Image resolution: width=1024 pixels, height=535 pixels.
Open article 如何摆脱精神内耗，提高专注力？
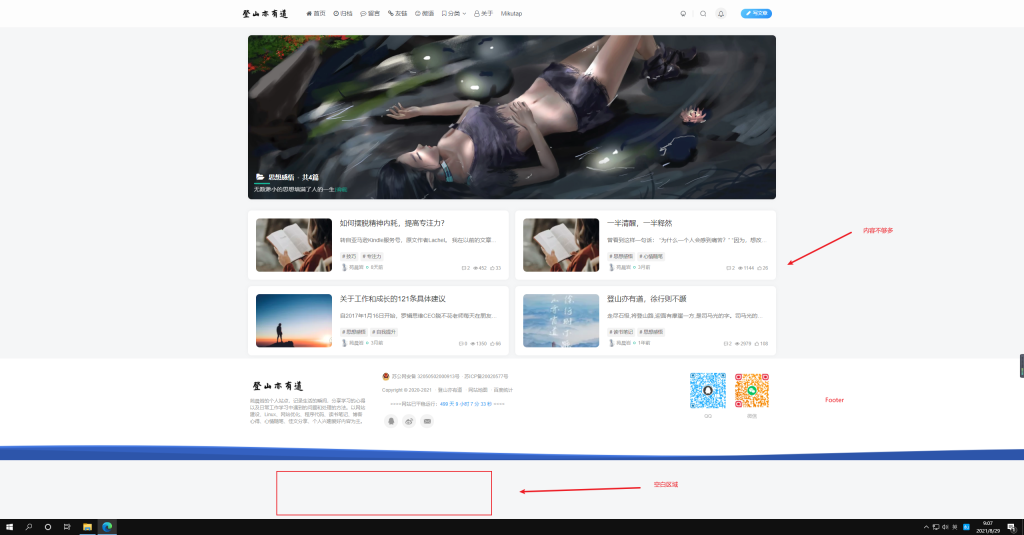tap(392, 223)
